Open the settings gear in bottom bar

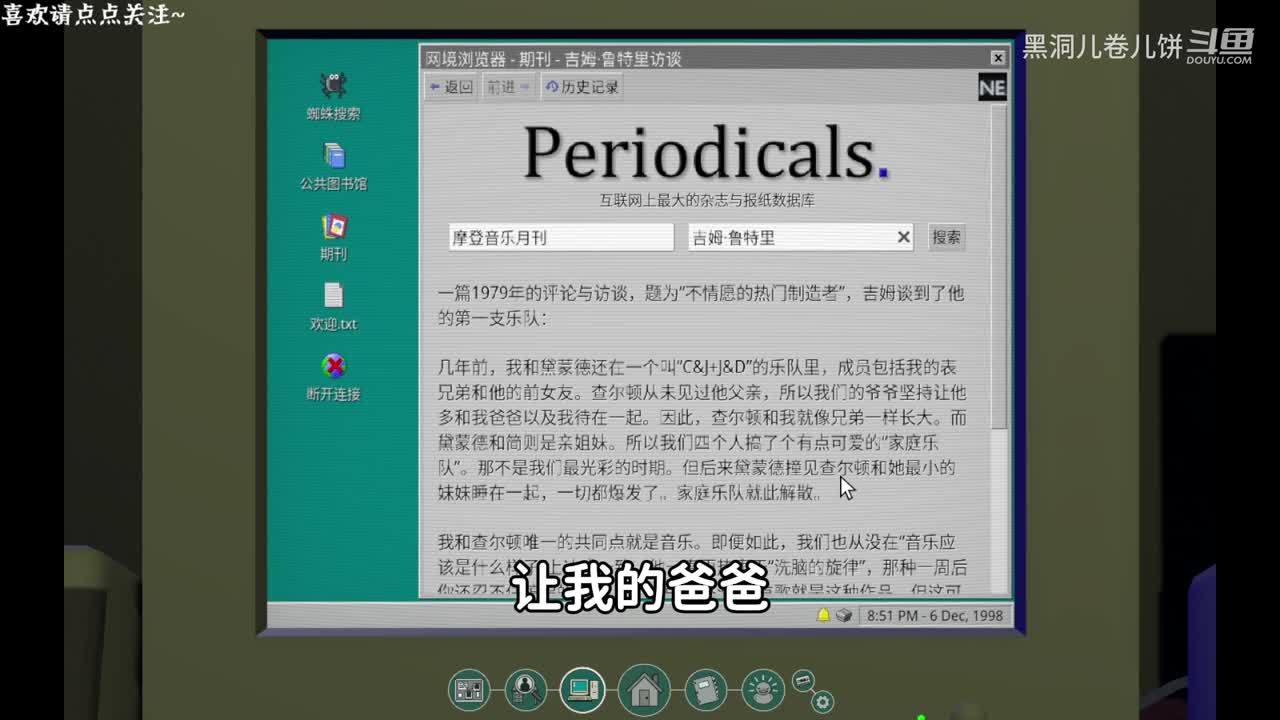(823, 702)
